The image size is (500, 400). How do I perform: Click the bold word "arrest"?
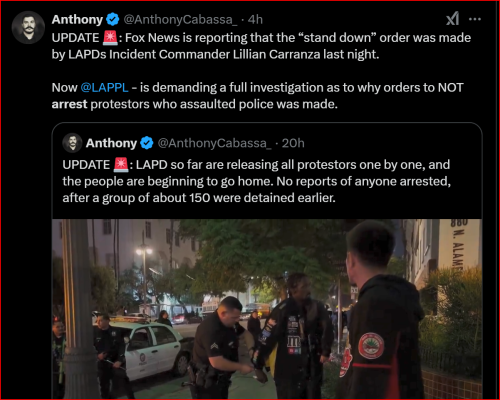click(69, 104)
